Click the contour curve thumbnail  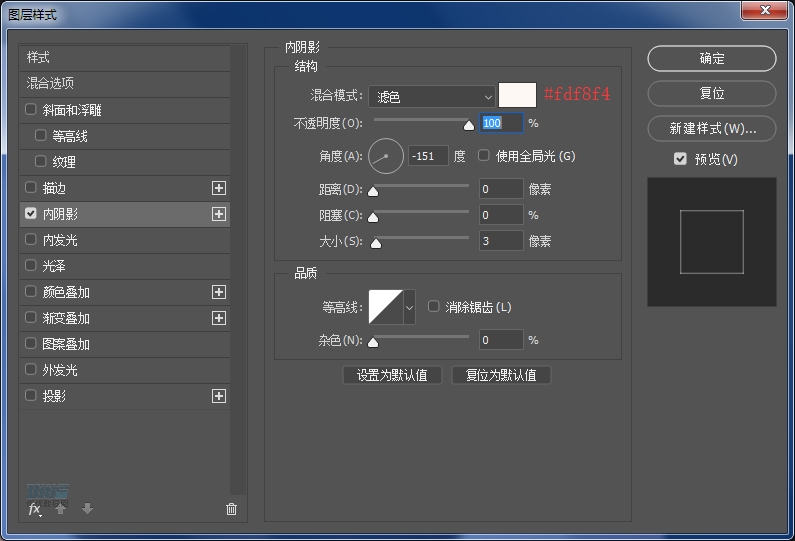pos(386,307)
